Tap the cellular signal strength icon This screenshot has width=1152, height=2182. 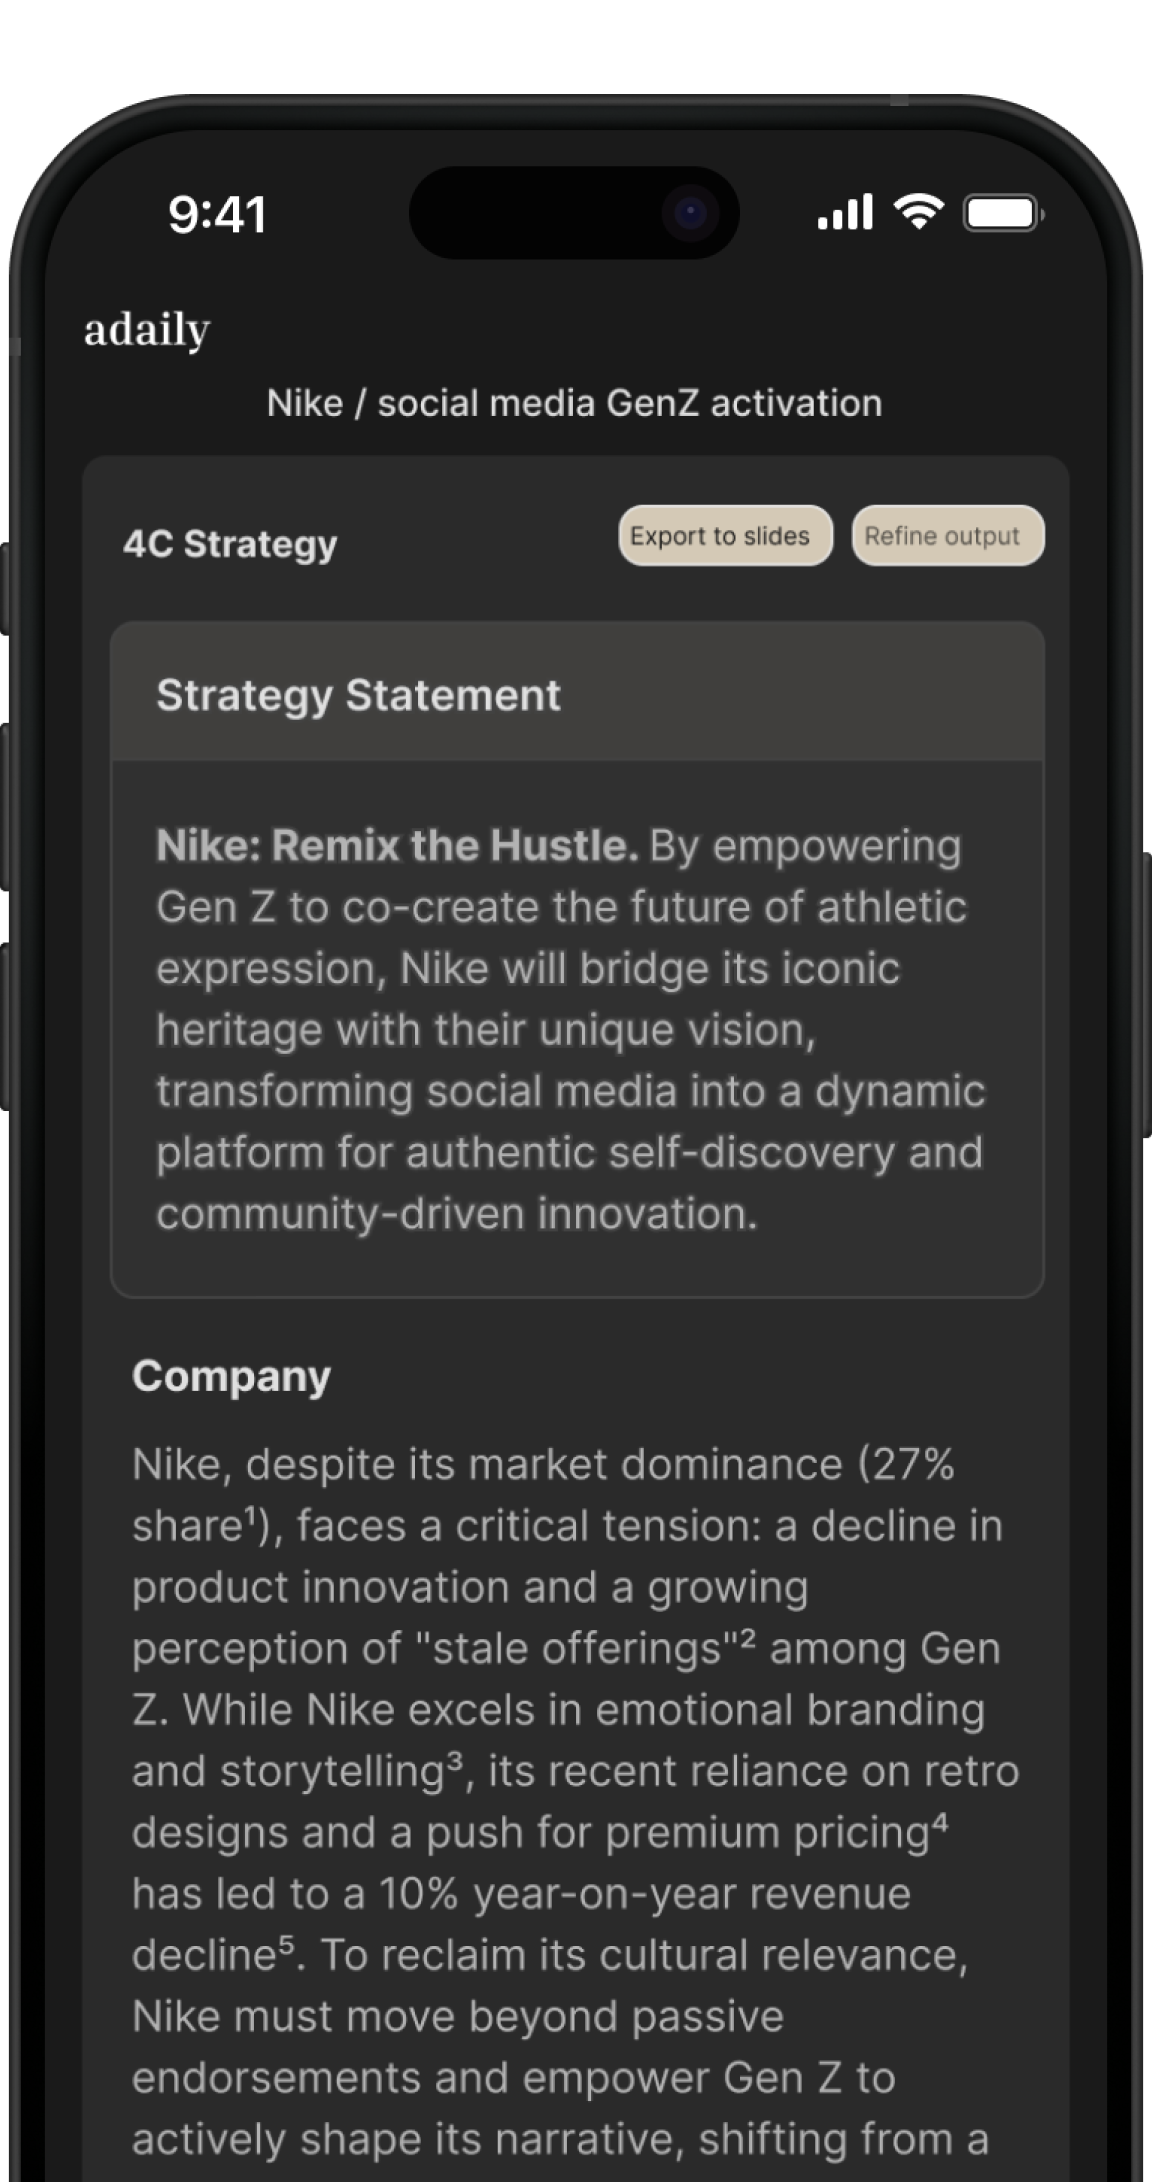pos(845,213)
